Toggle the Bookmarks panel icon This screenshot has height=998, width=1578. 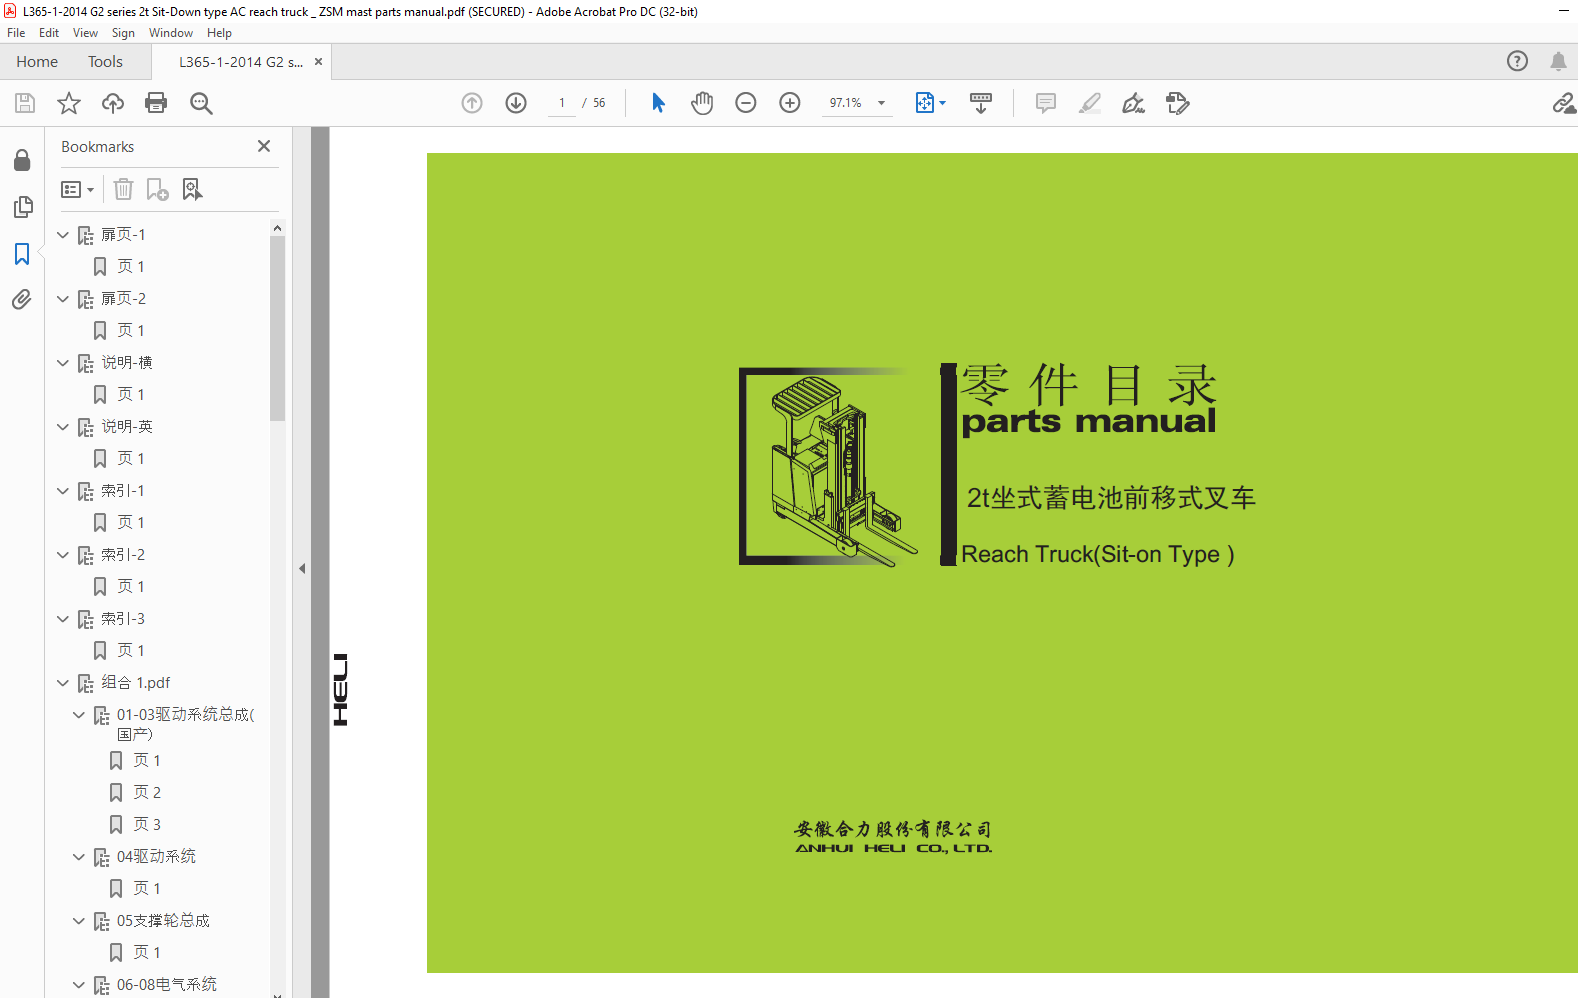[22, 254]
